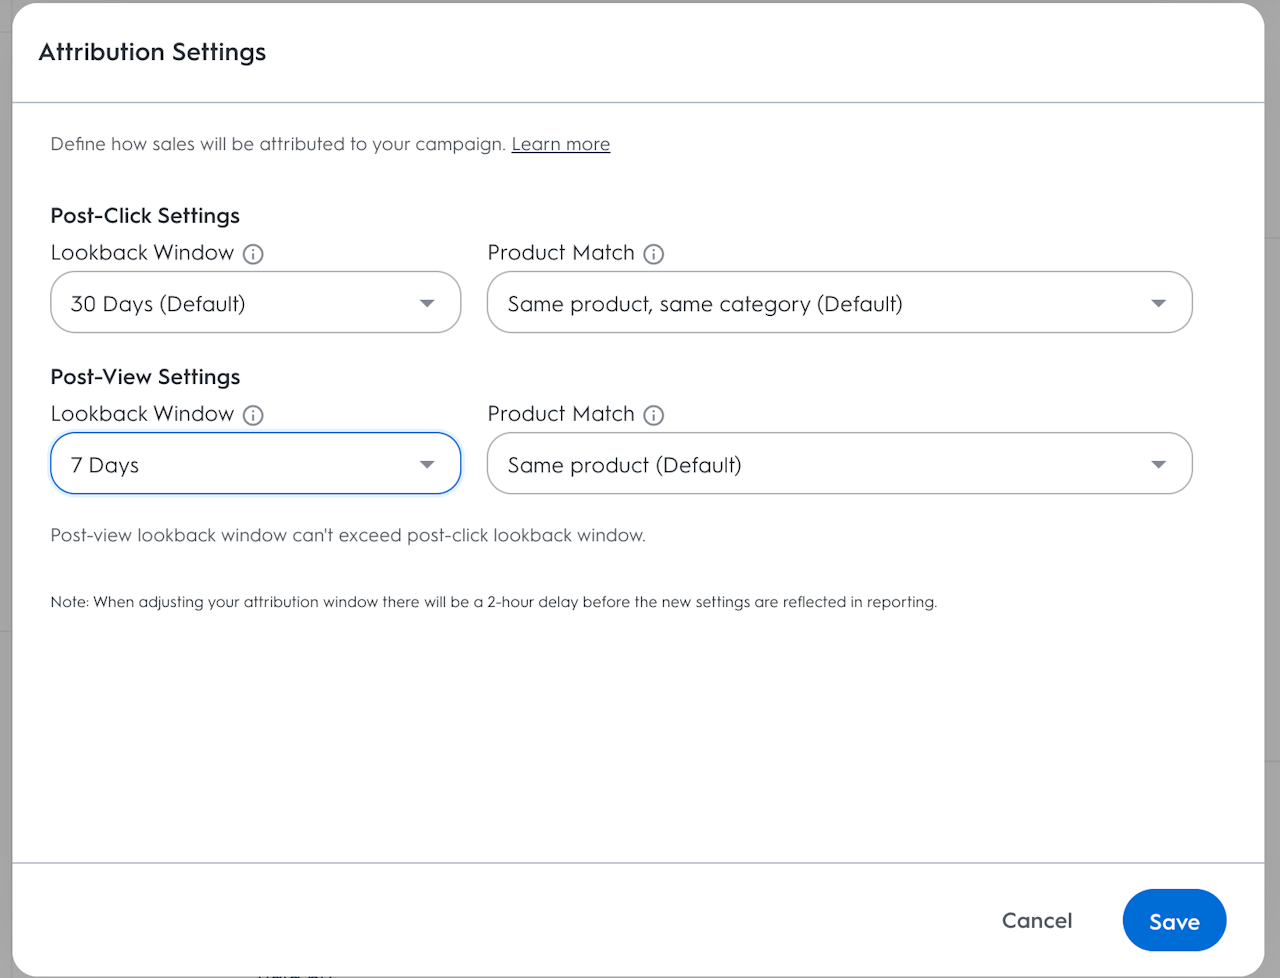Screen dimensions: 1280x978
Task: Click "Same product, same category (Default)" value text
Action: point(705,304)
